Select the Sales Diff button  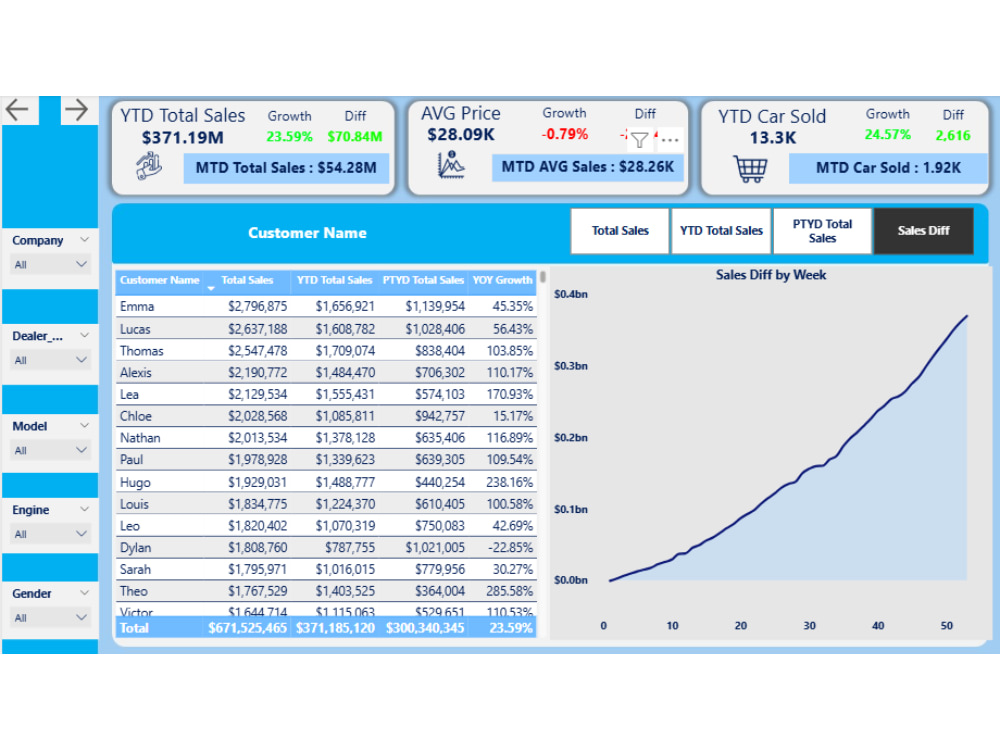point(923,231)
